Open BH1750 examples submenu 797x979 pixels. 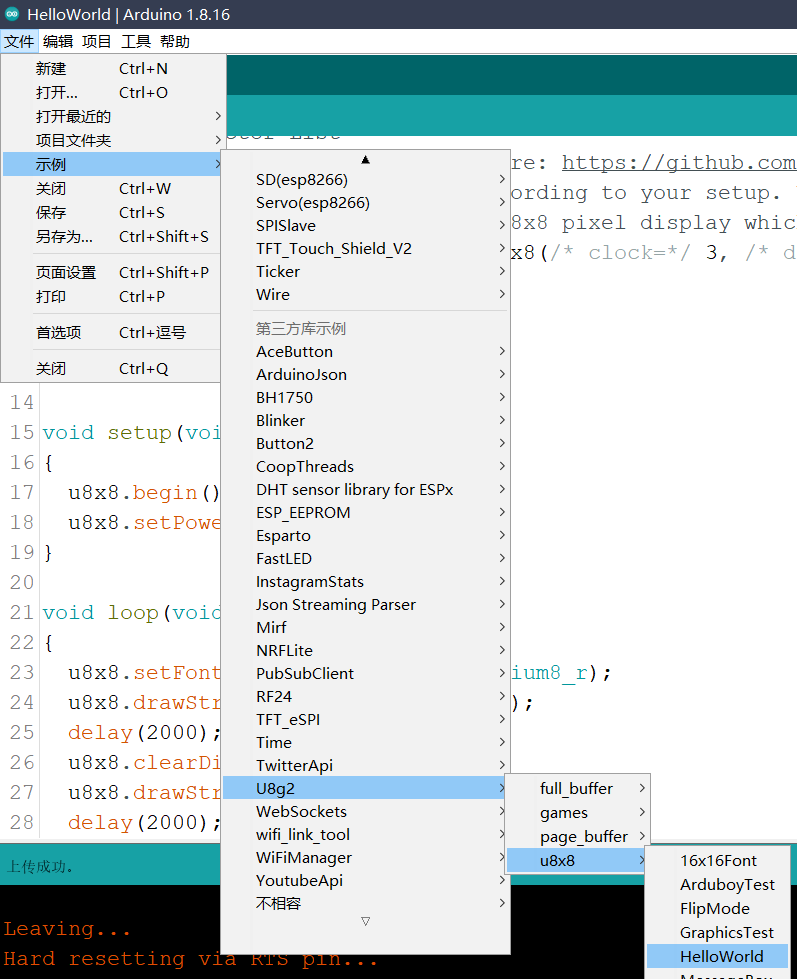tap(366, 398)
